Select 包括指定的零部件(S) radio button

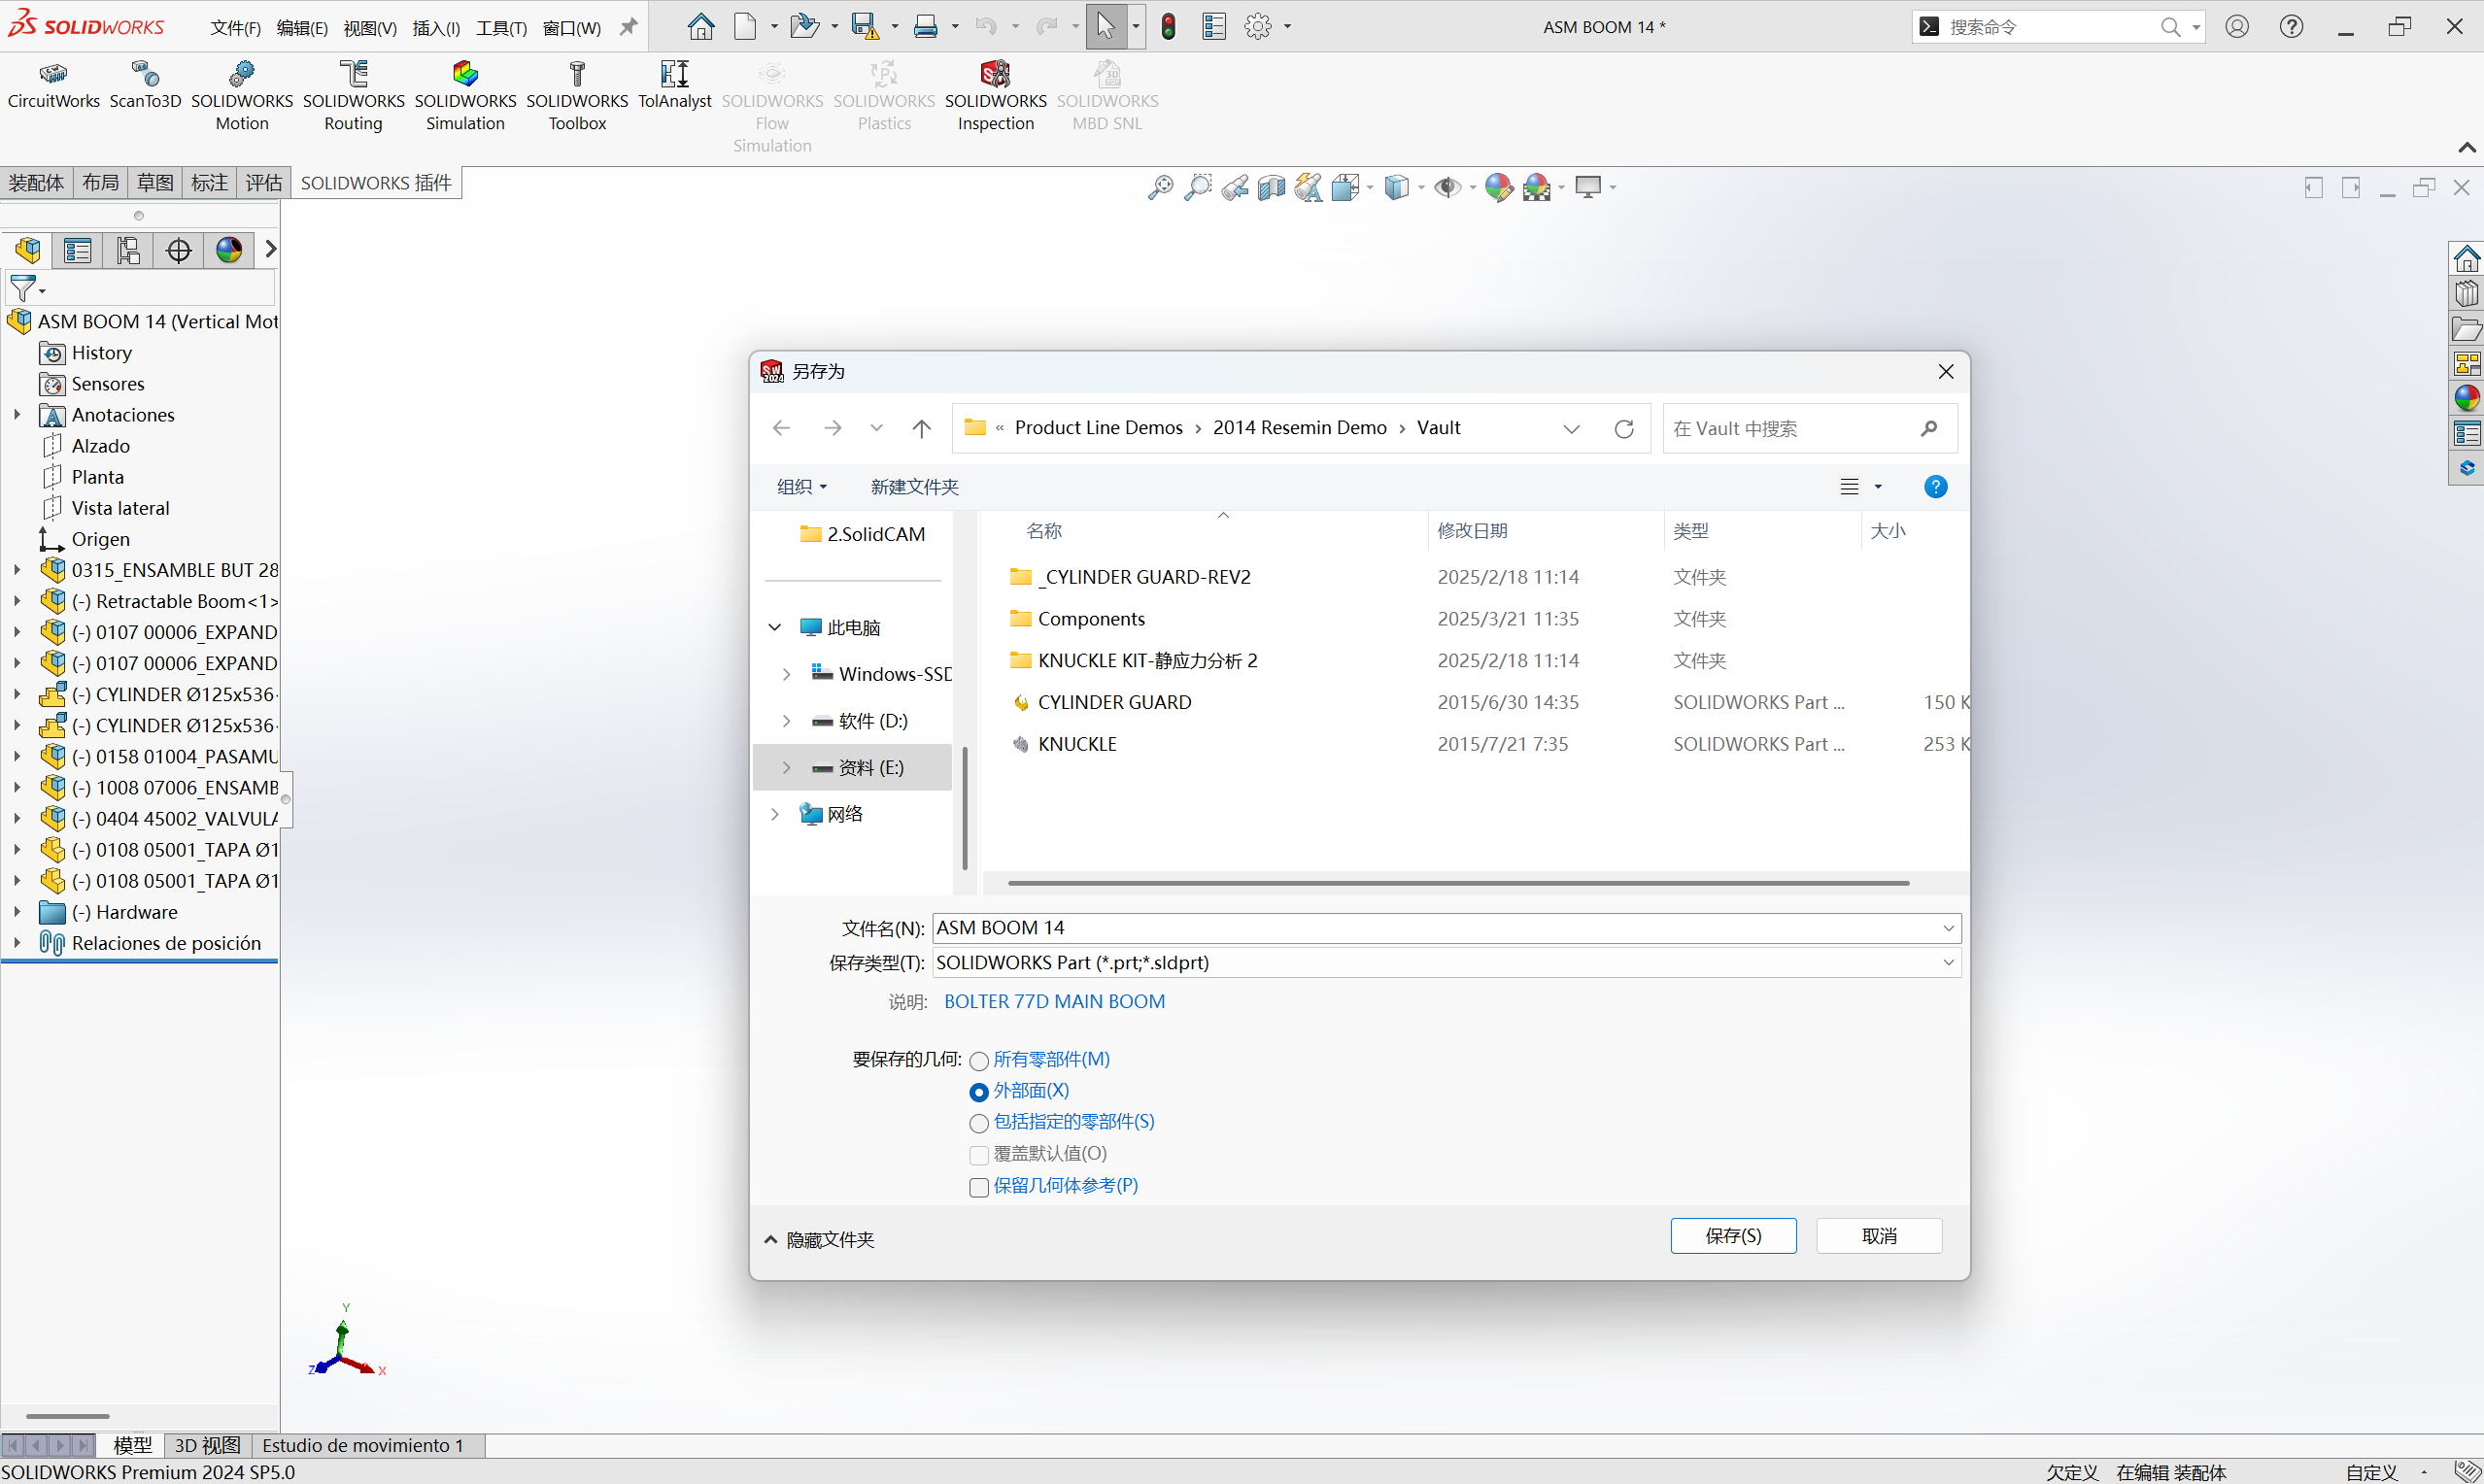point(979,1123)
